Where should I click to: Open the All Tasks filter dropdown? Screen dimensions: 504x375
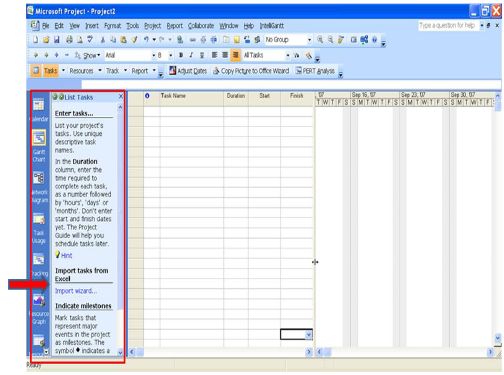pyautogui.click(x=288, y=55)
